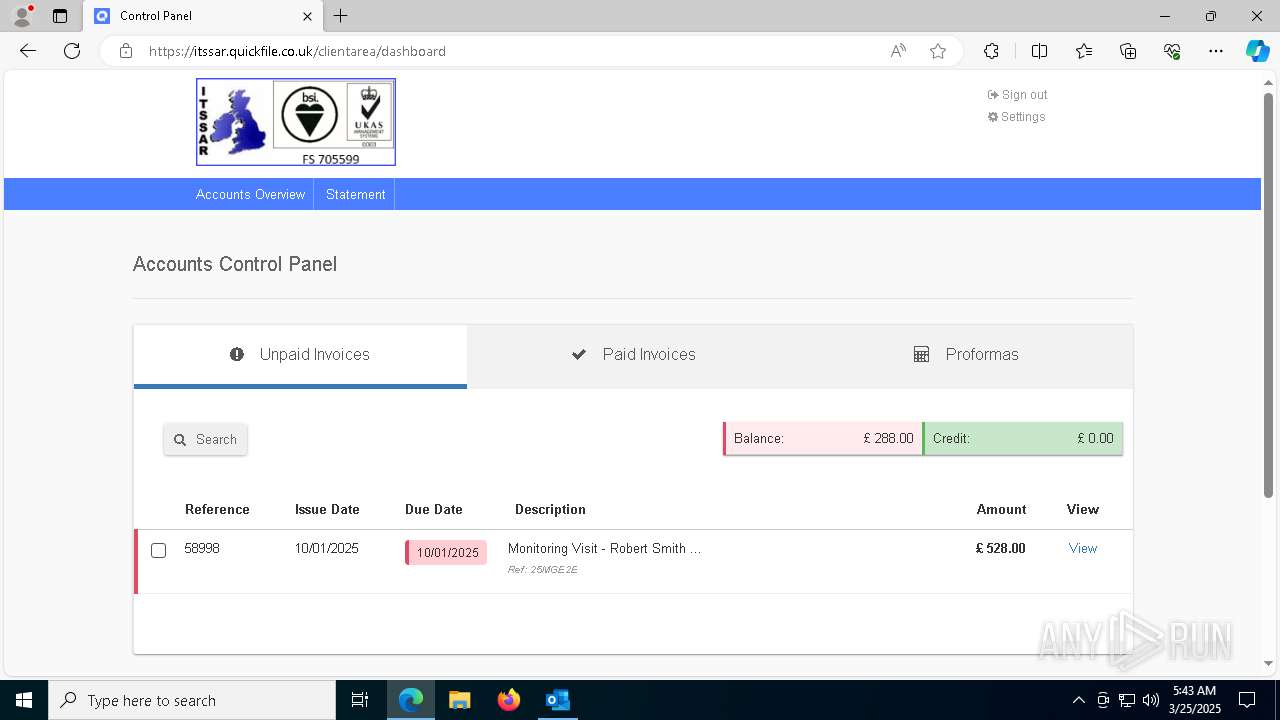Click the Reference column header
The image size is (1280, 720).
click(x=217, y=510)
